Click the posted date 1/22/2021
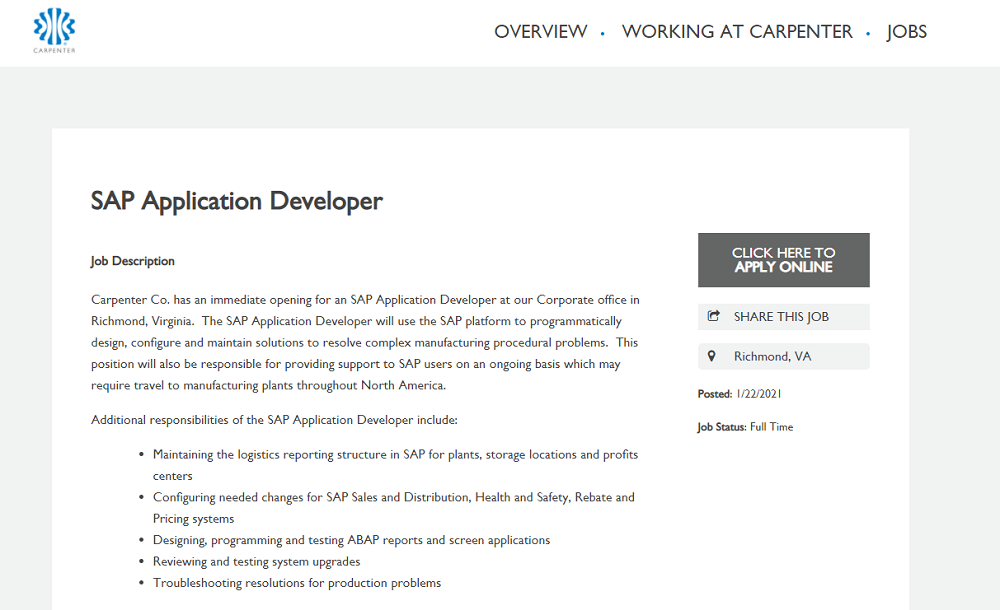 pyautogui.click(x=758, y=394)
